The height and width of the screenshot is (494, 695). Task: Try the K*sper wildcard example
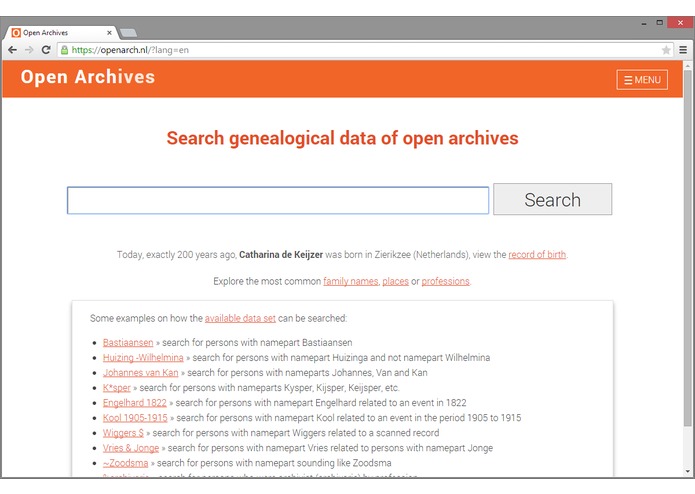coord(117,388)
